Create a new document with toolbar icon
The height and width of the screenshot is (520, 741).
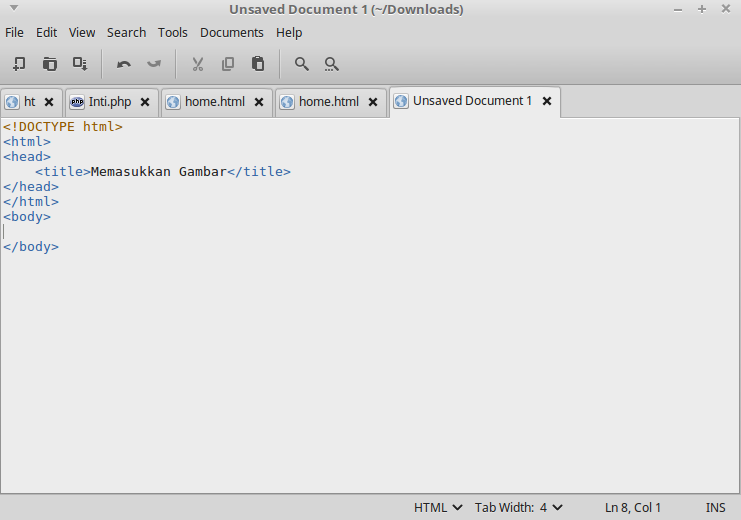19,64
